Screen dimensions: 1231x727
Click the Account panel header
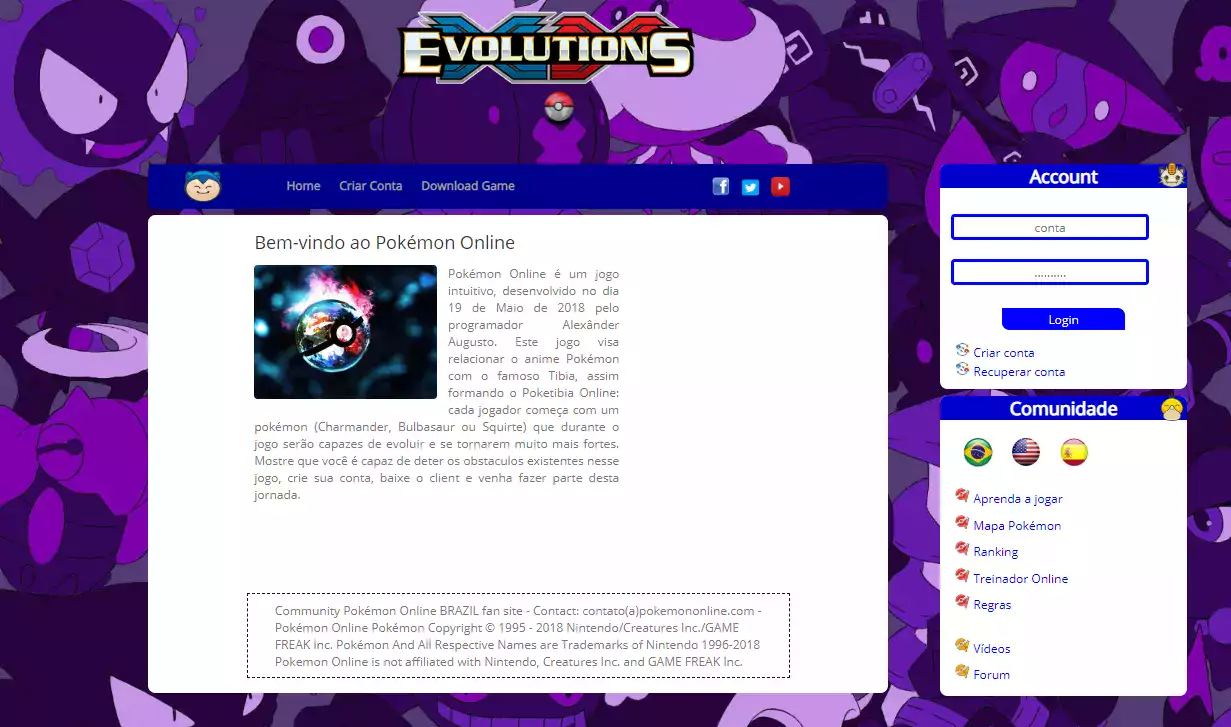tap(1063, 176)
